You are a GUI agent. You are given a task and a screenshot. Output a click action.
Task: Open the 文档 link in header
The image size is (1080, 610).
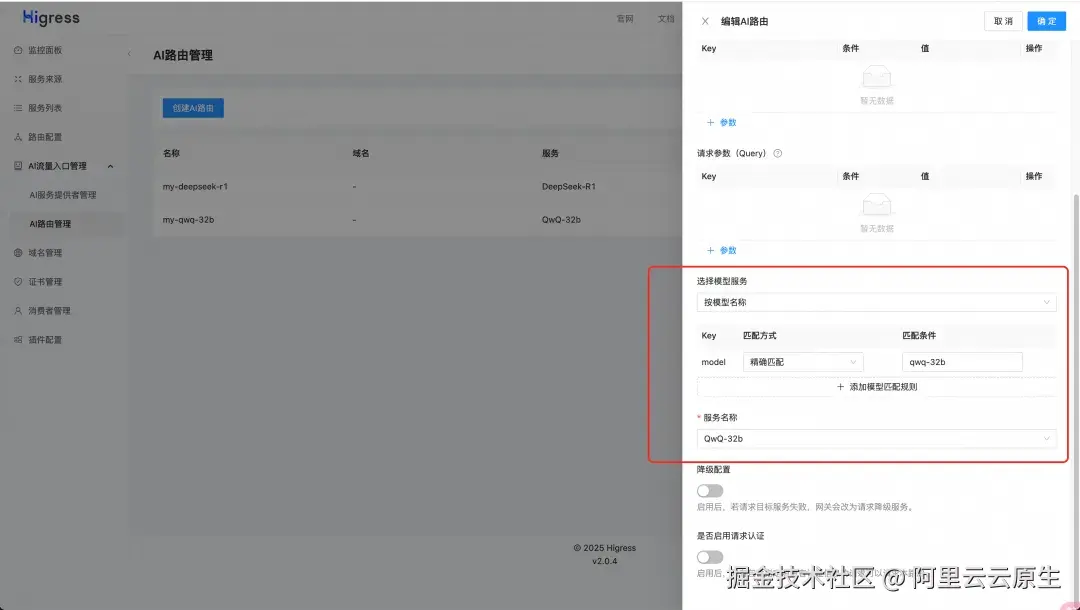pyautogui.click(x=666, y=19)
